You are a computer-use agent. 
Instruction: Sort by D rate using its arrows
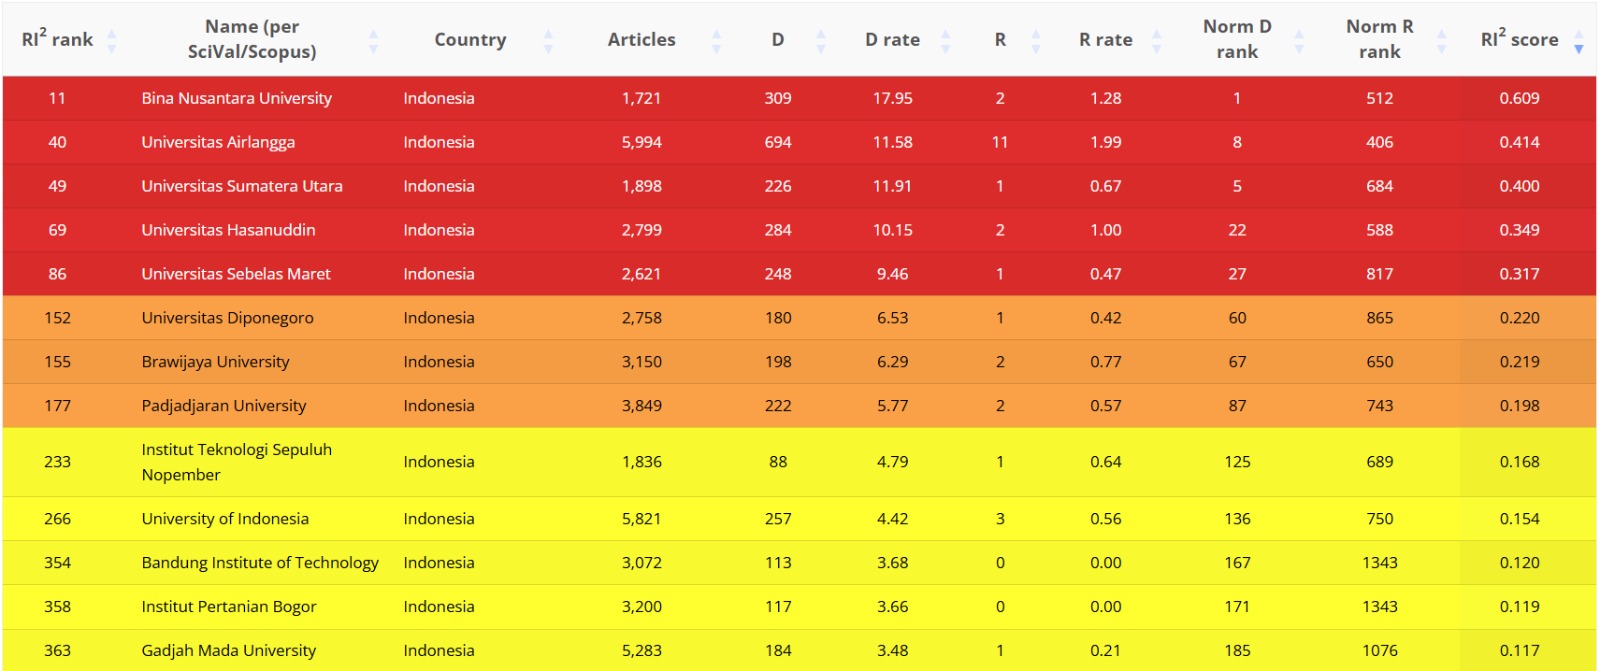click(x=945, y=40)
